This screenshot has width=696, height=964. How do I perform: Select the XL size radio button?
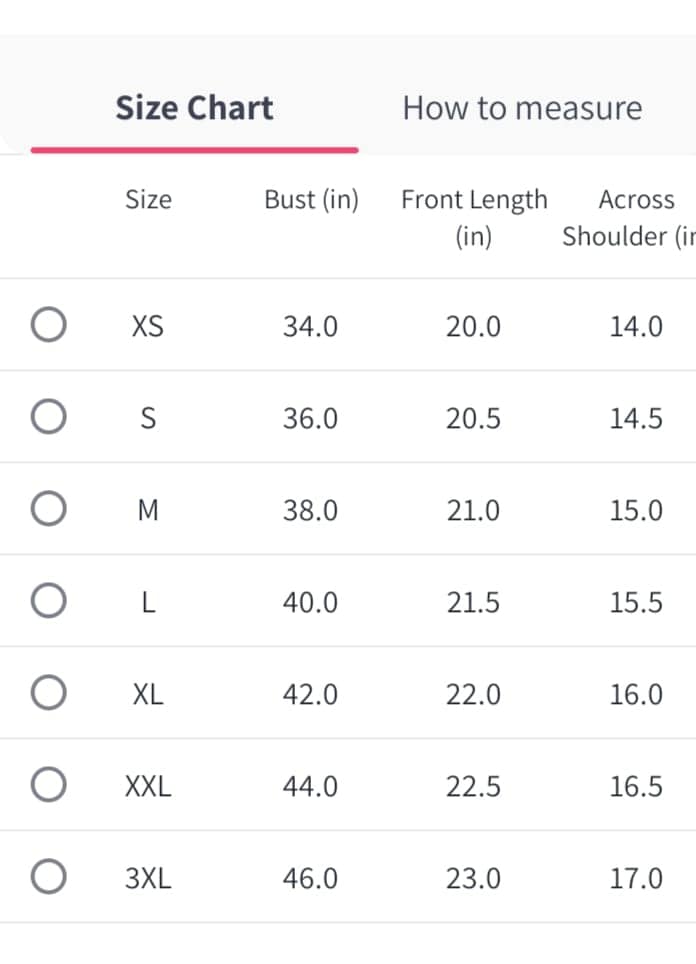[49, 692]
